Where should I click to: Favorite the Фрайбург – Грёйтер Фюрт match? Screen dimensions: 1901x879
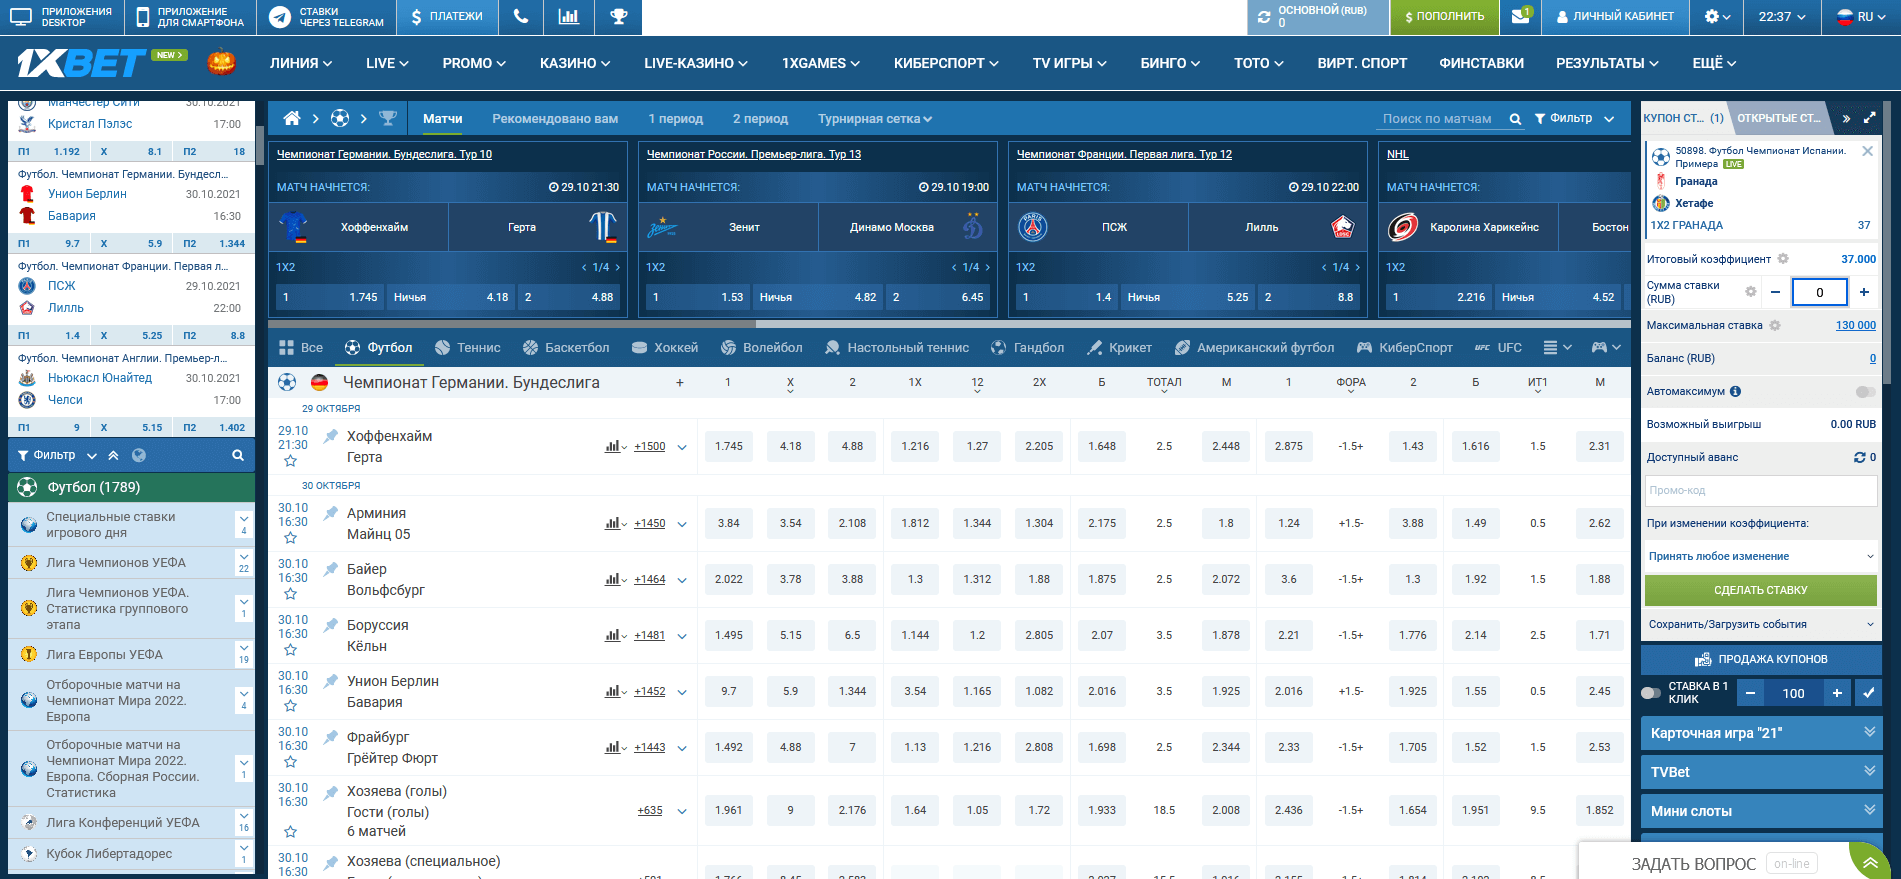290,762
